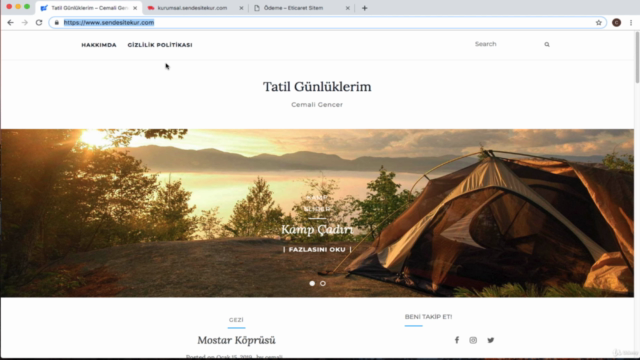Click the padlock icon in address bar
Viewport: 640px width, 360px height.
point(57,22)
